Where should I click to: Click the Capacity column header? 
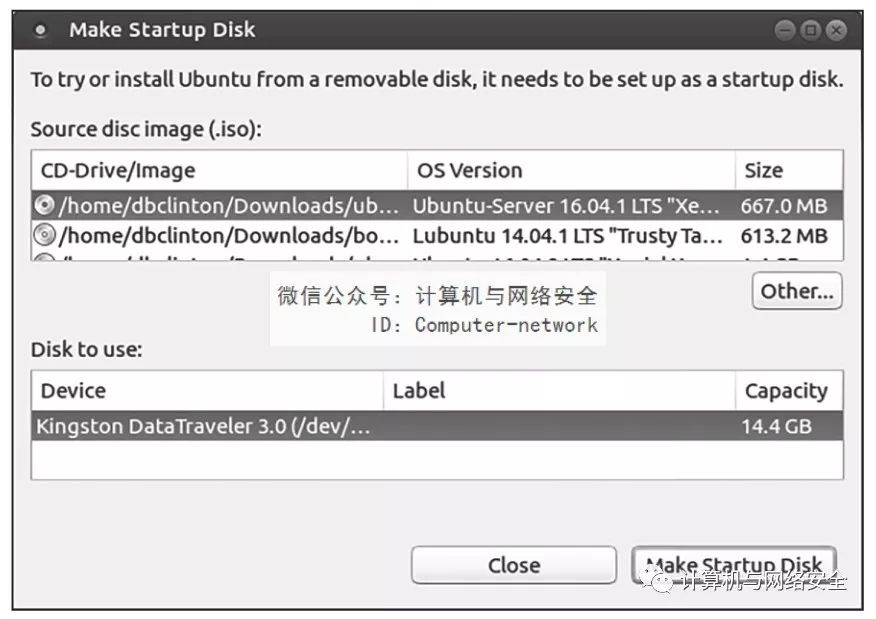[x=788, y=391]
